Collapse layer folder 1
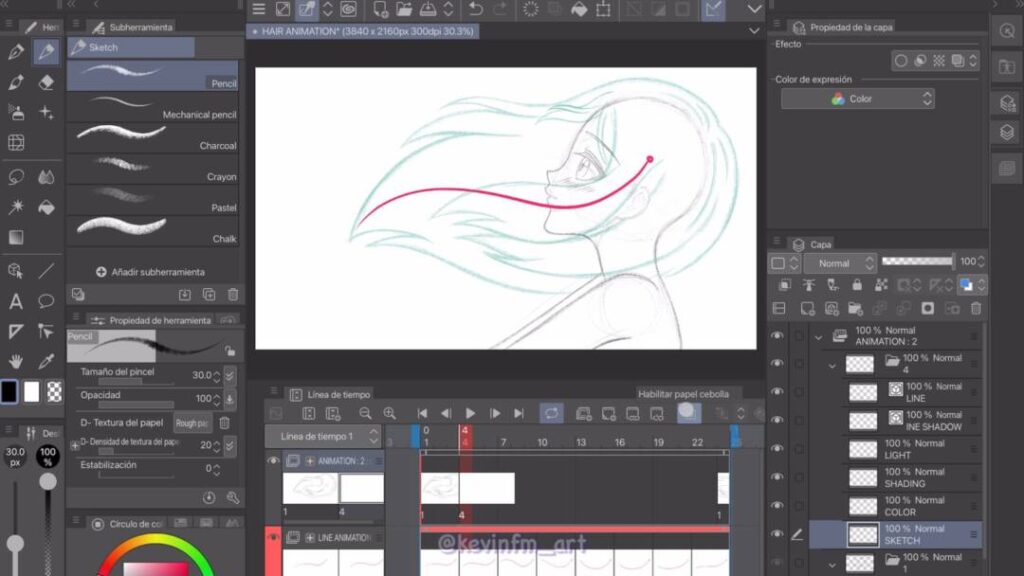This screenshot has width=1024, height=576. coord(832,564)
